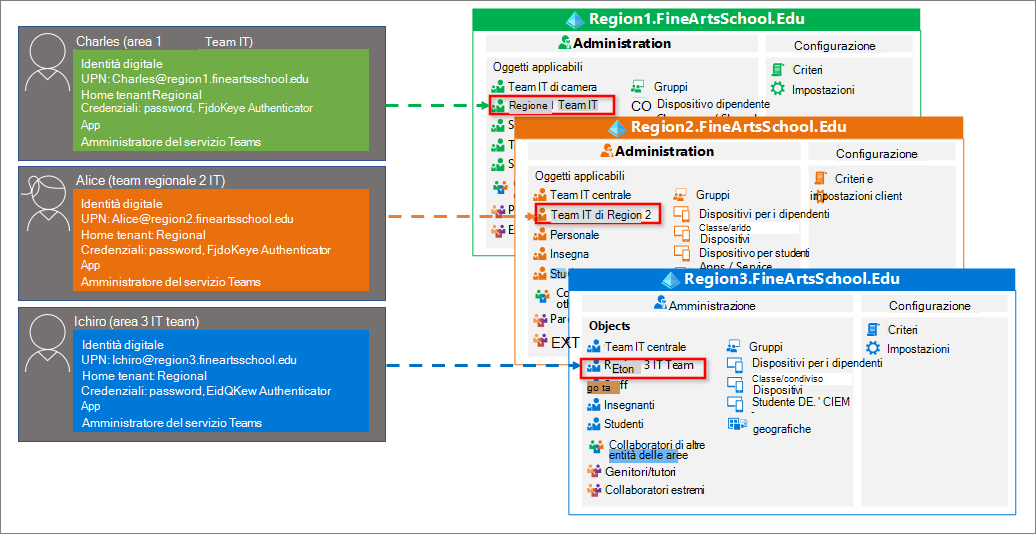Click the Configurazione header in Region3
Image resolution: width=1036 pixels, height=534 pixels.
click(x=930, y=306)
